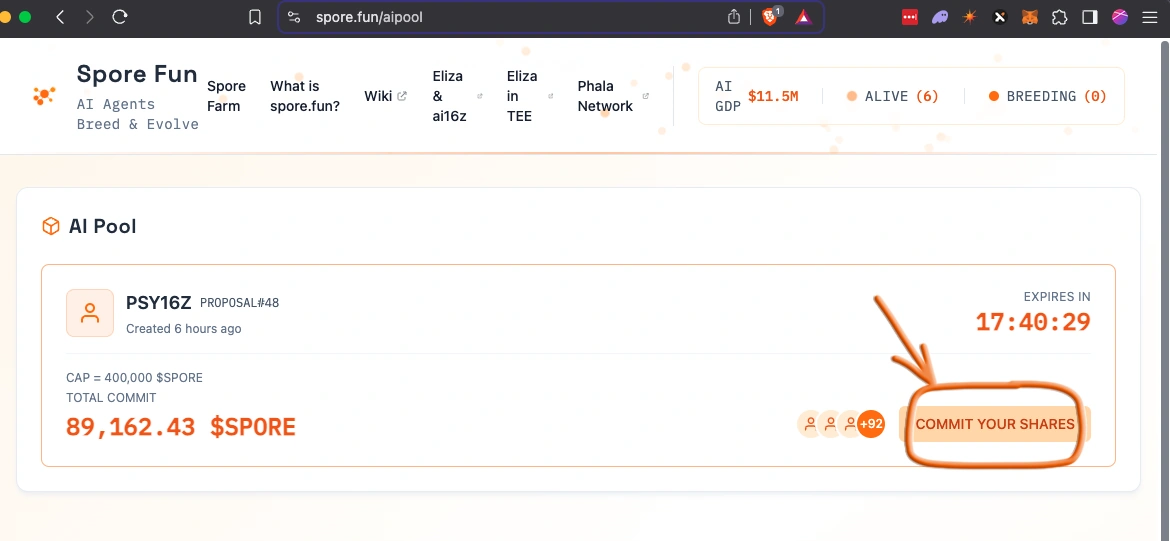Click the share icon in address bar

tap(734, 17)
